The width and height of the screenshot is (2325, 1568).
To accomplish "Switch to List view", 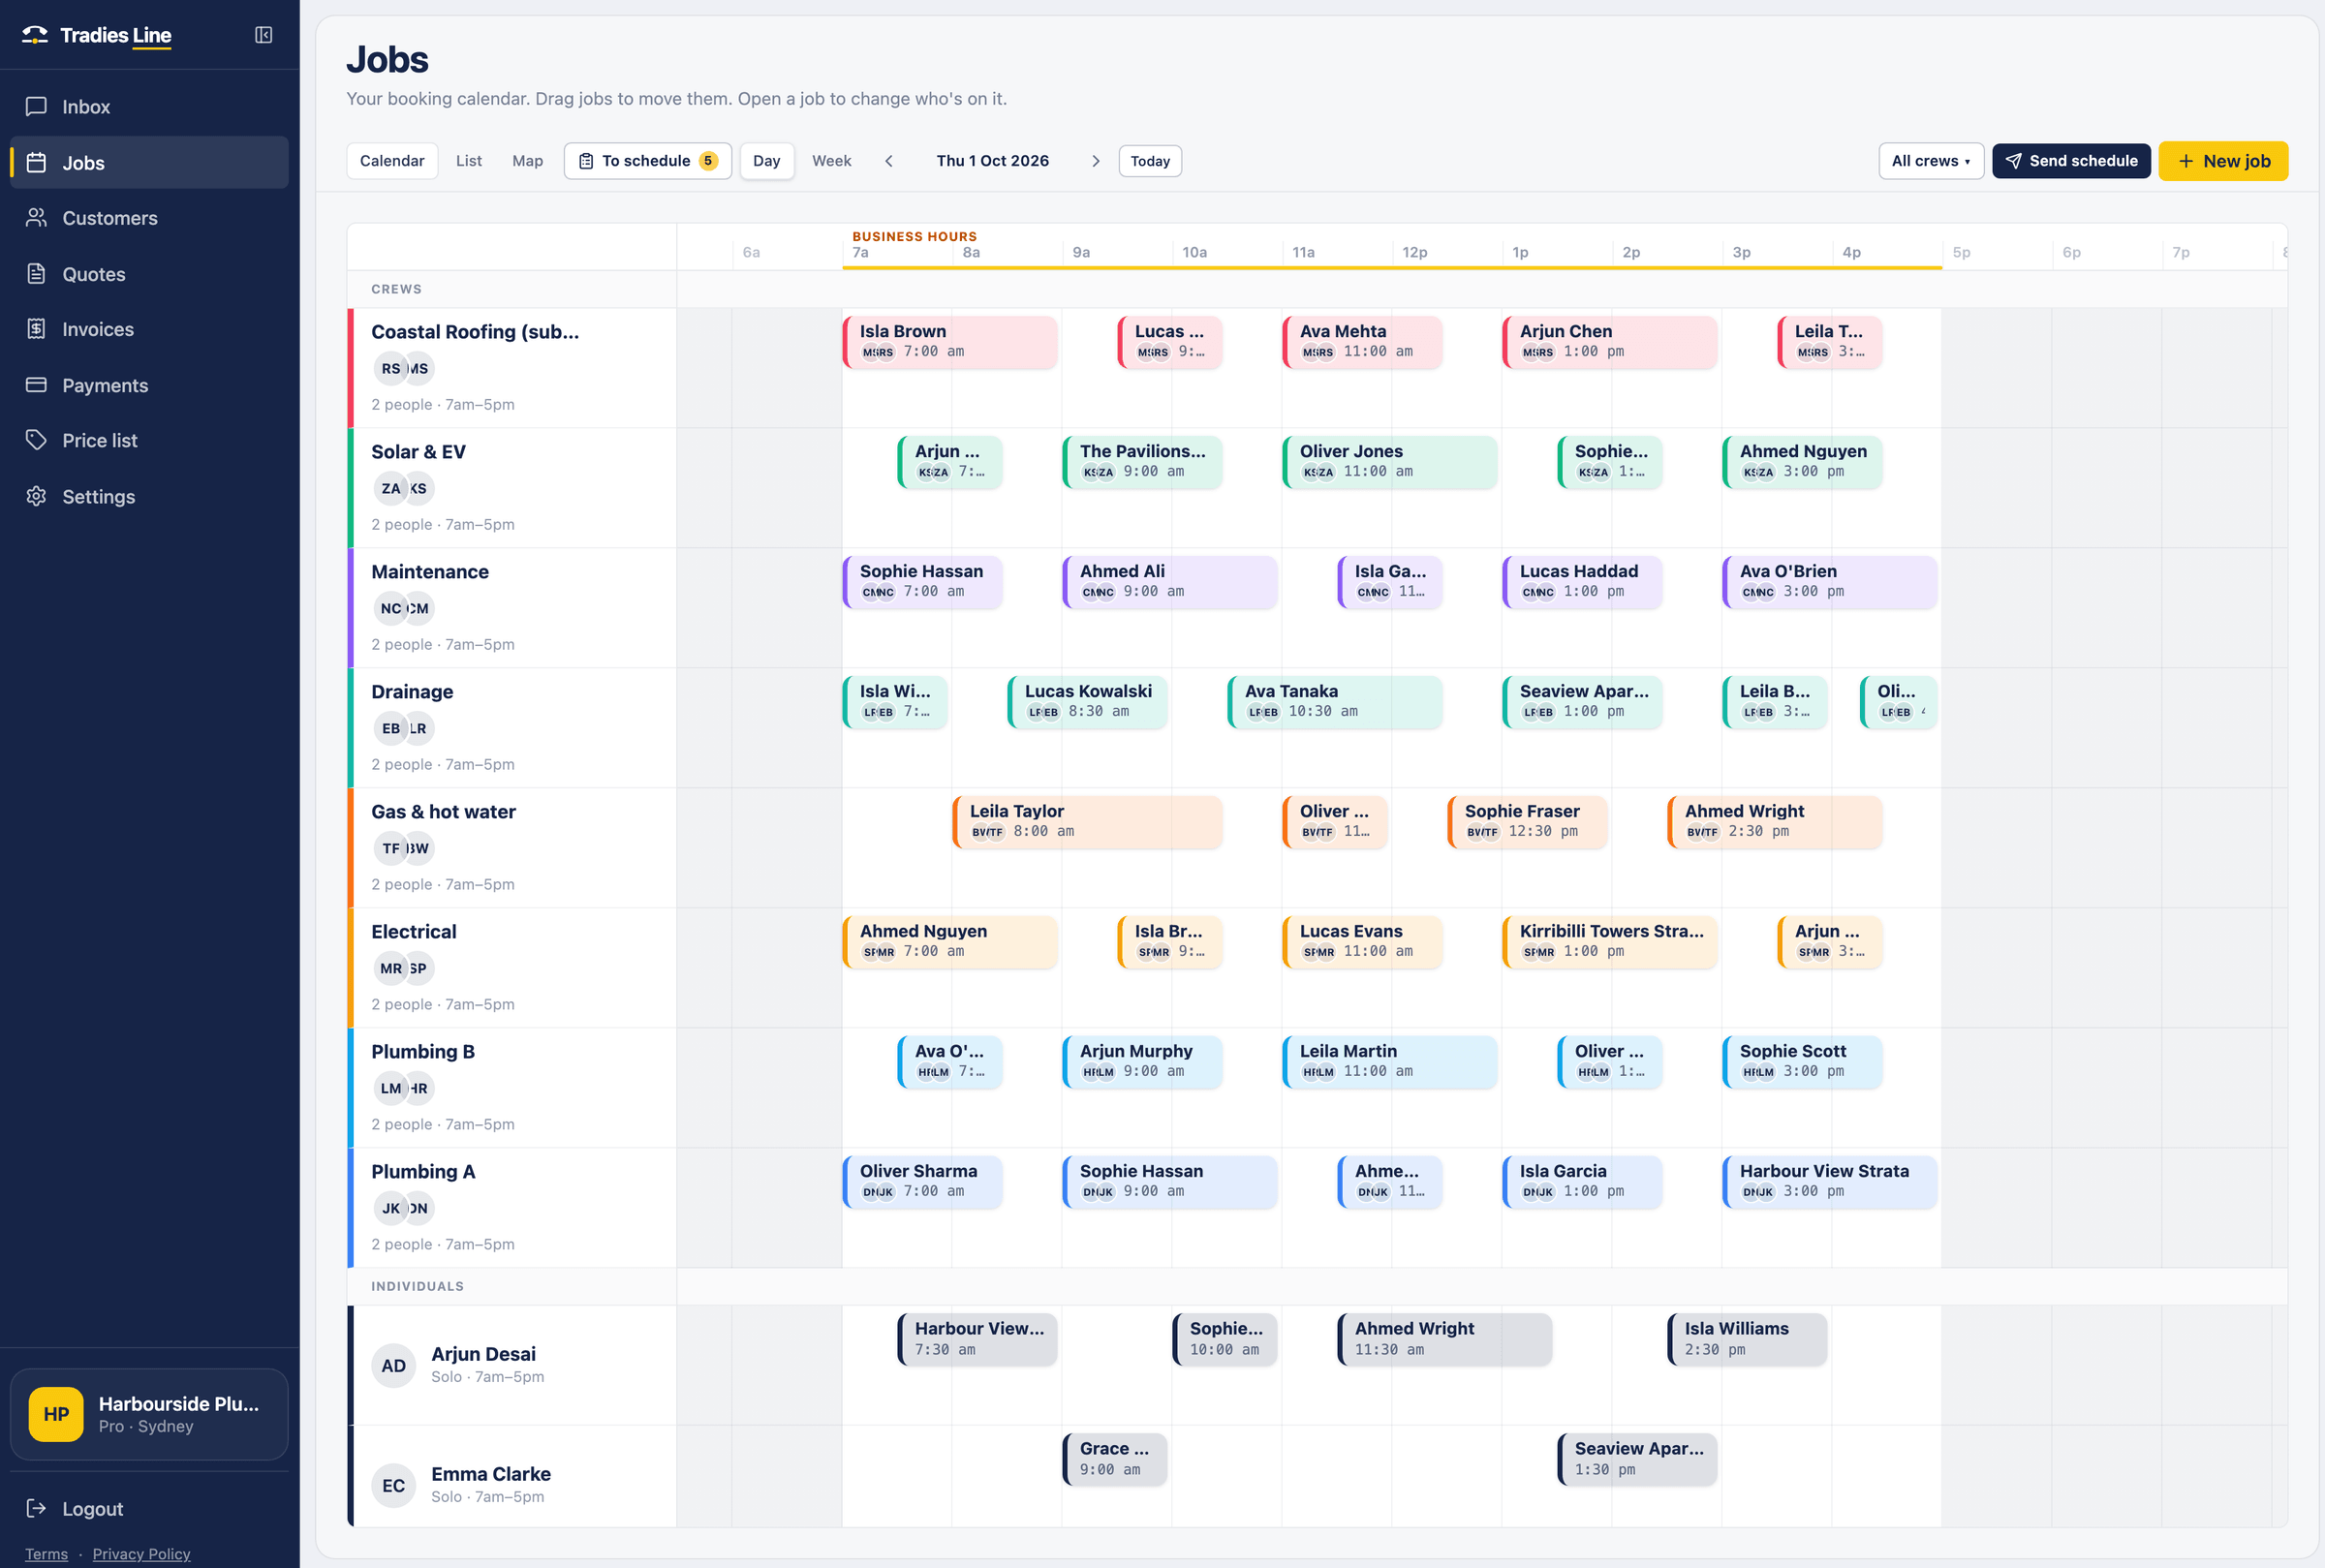I will pos(469,161).
